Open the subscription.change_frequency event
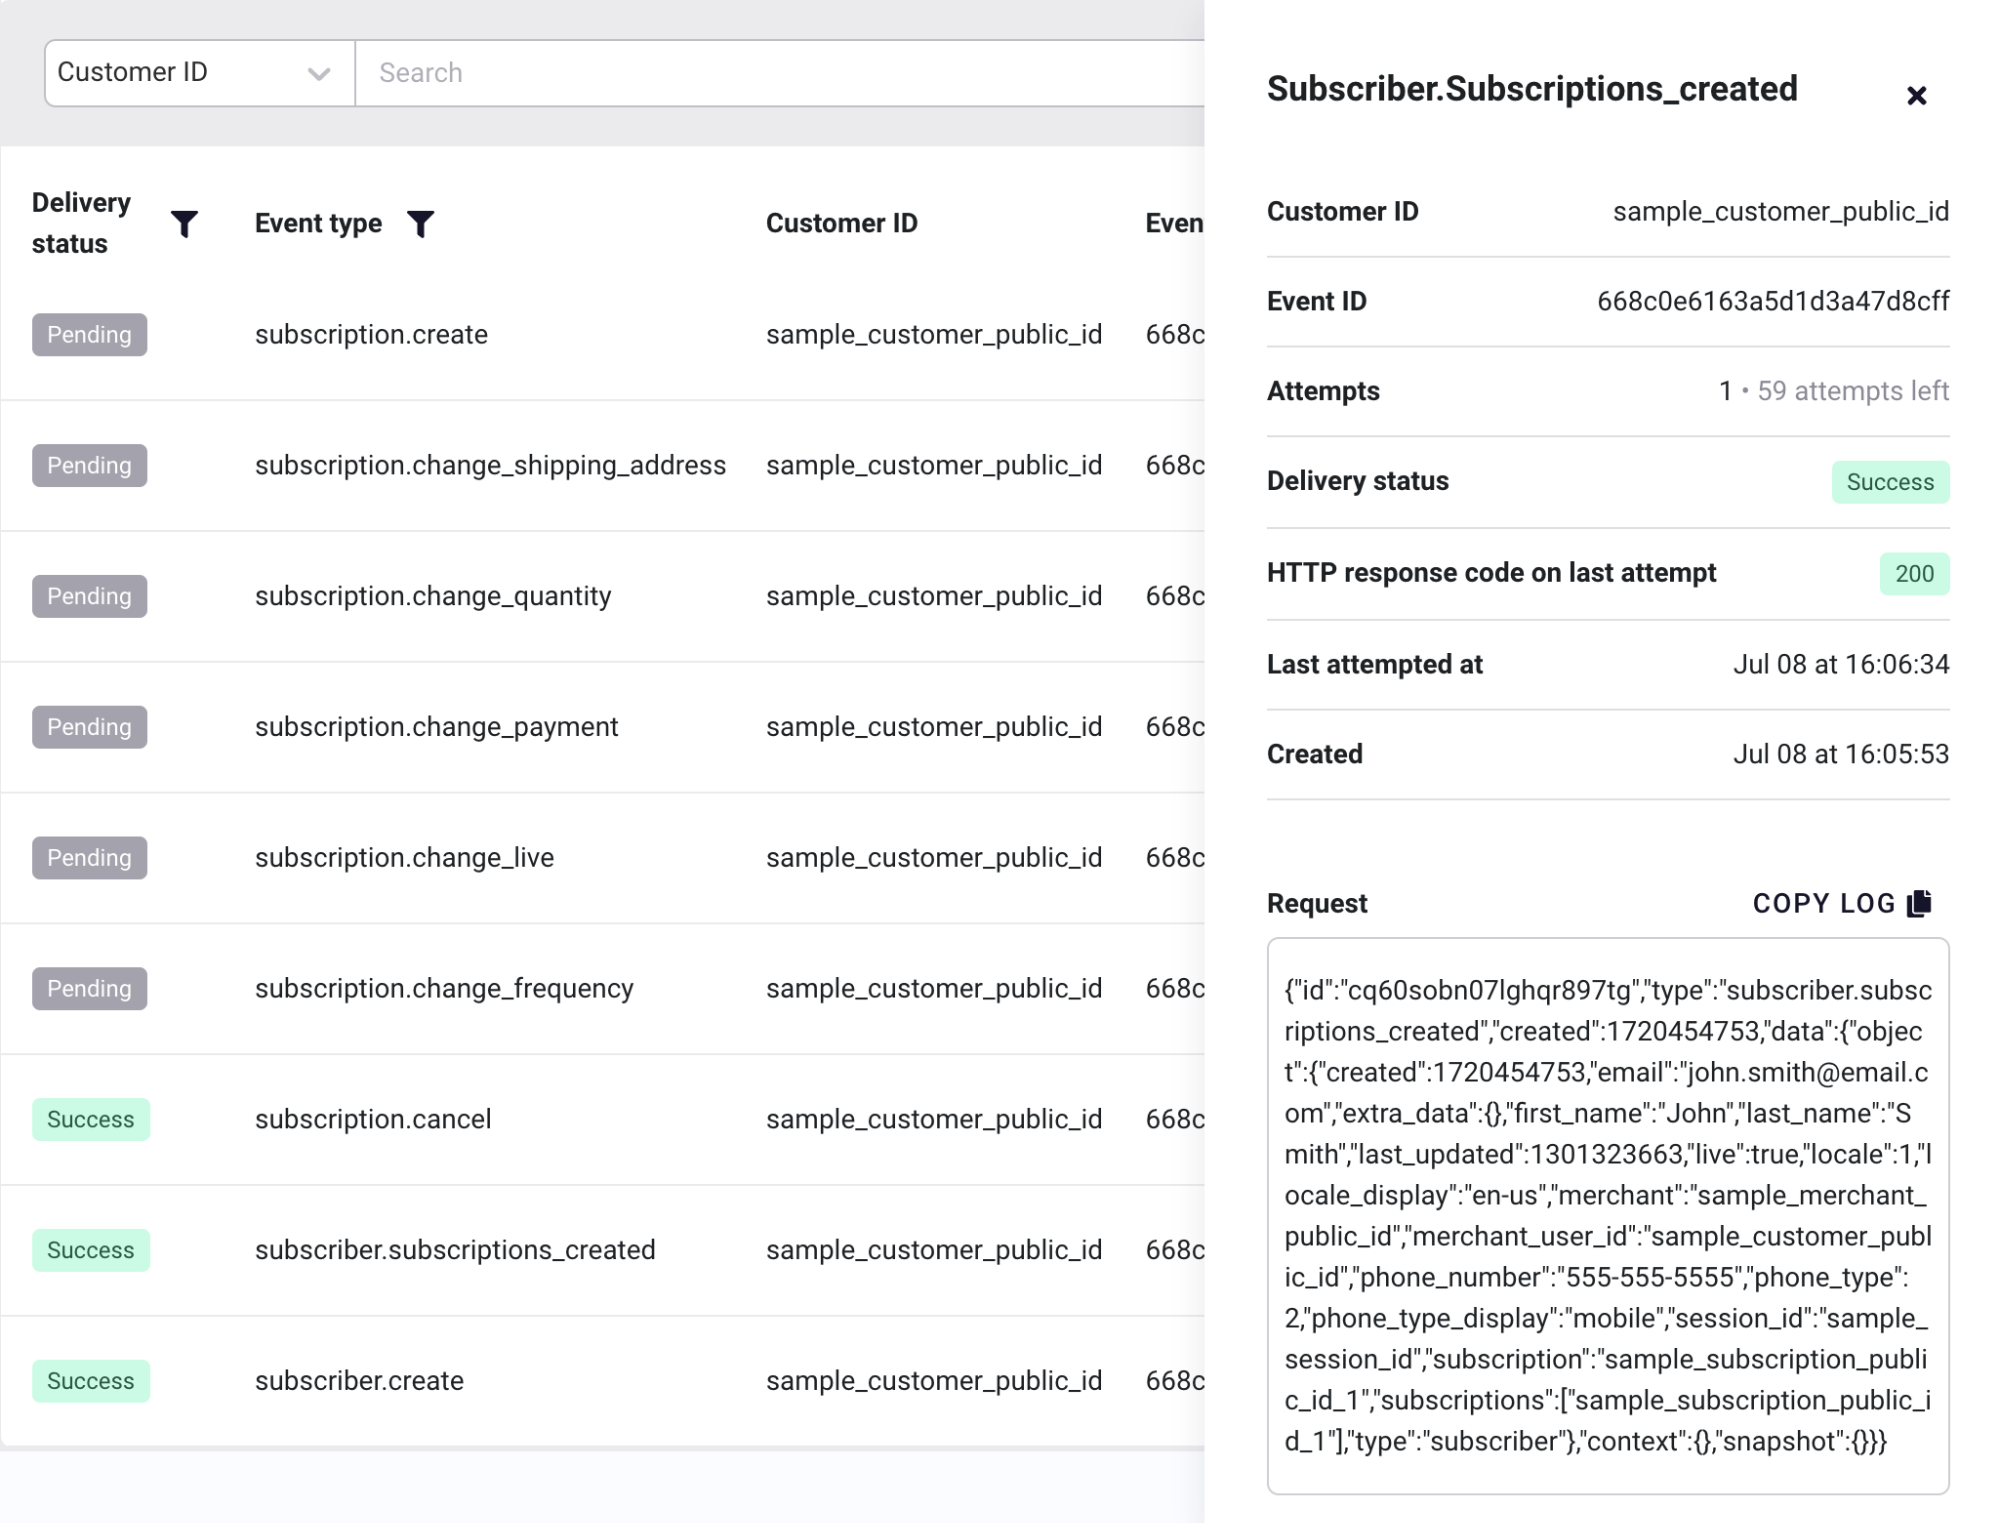1999x1523 pixels. 602,989
